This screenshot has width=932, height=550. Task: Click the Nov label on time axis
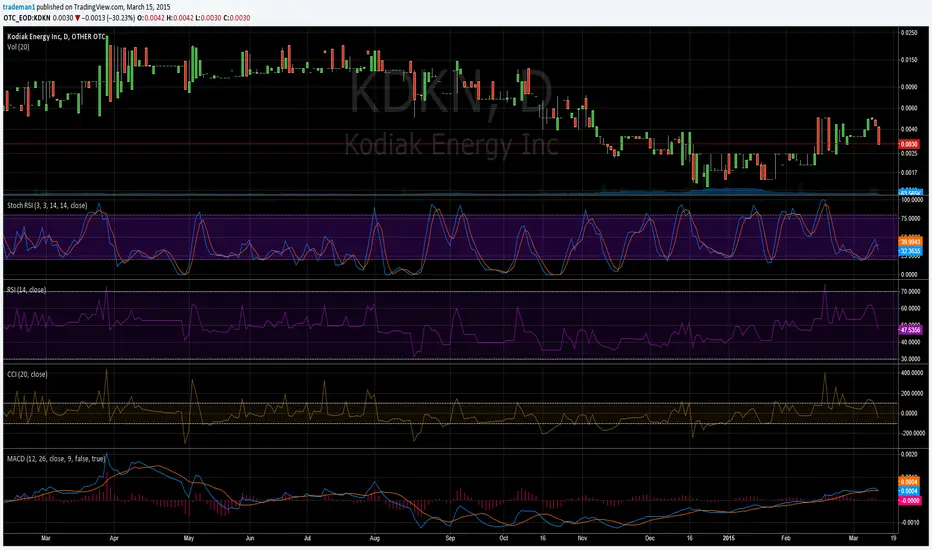[582, 538]
